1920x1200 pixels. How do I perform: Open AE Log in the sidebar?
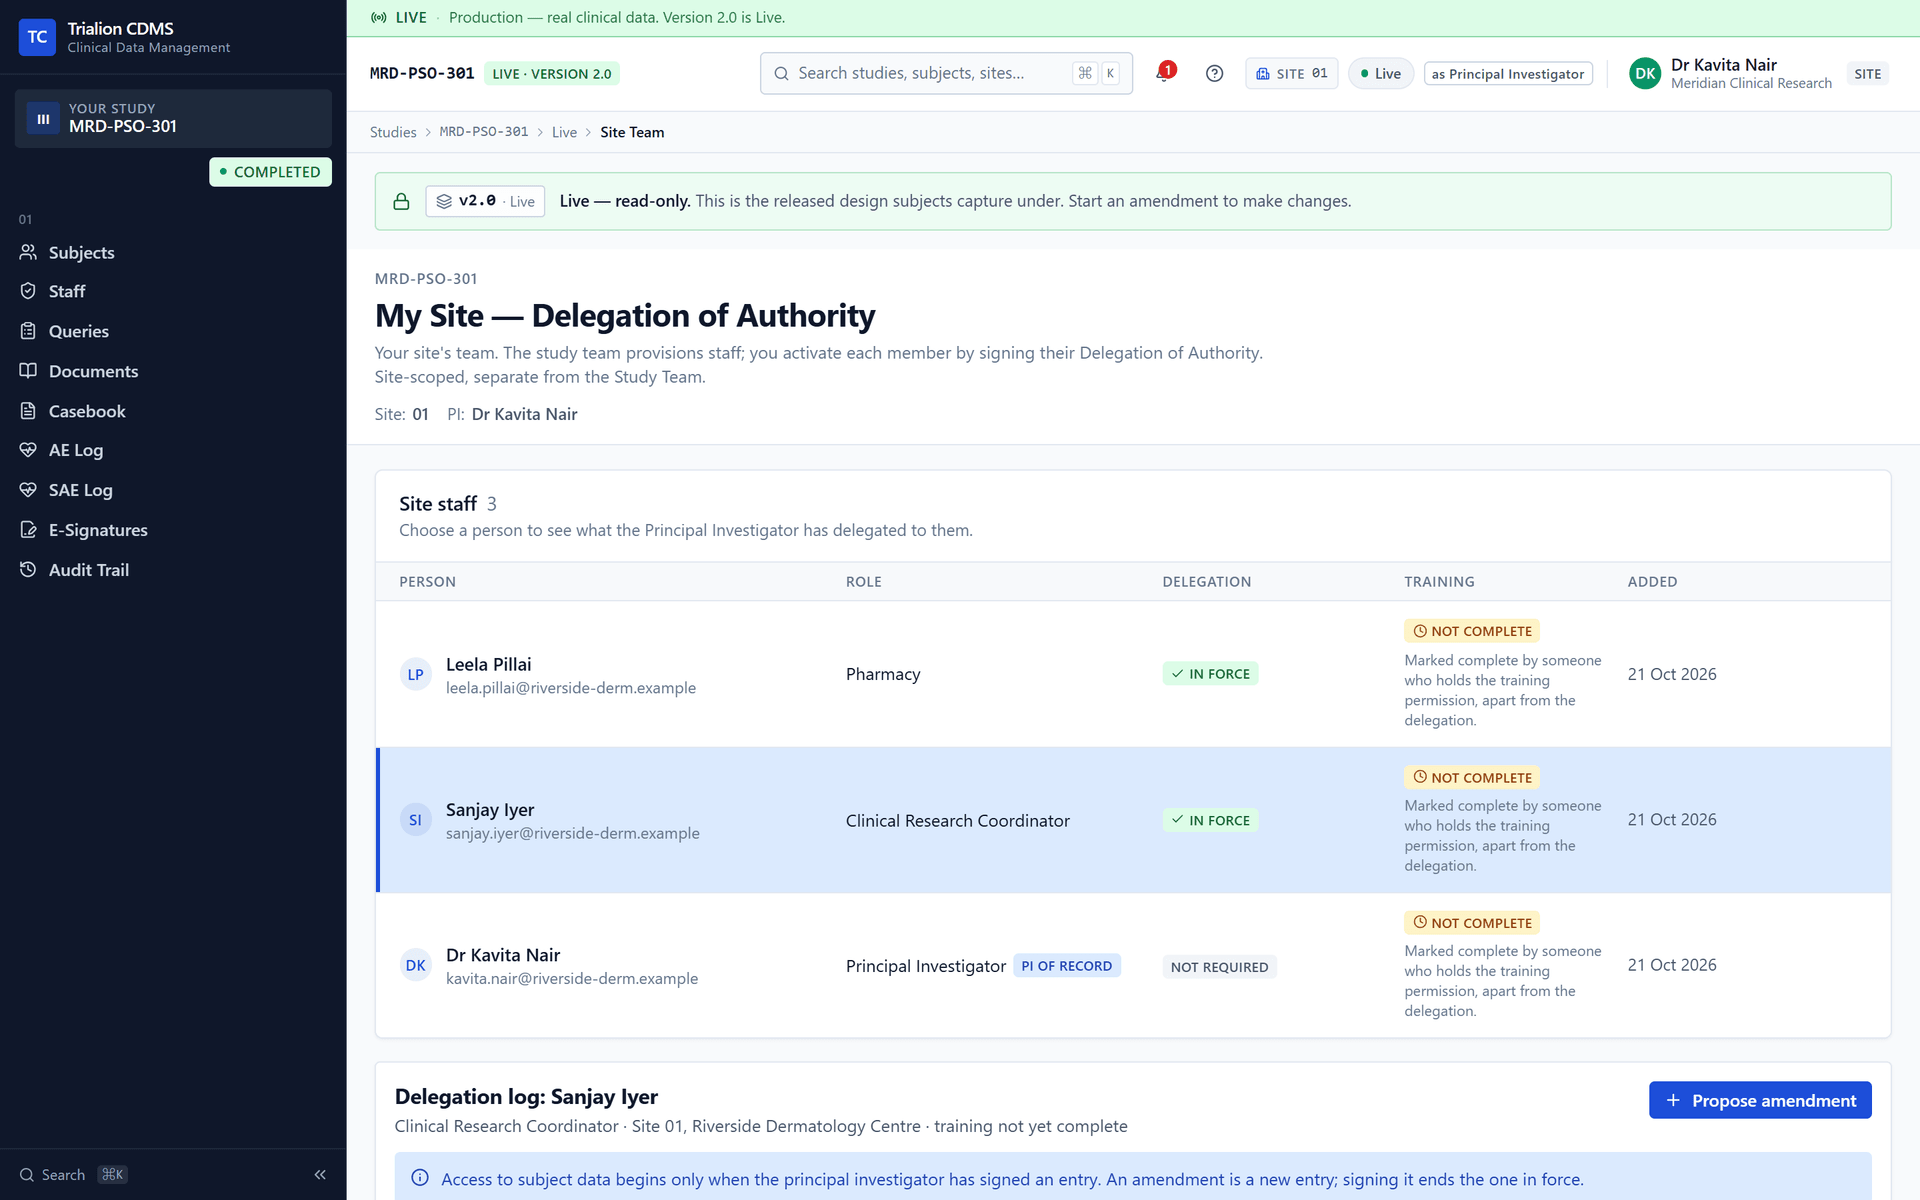pos(173,450)
